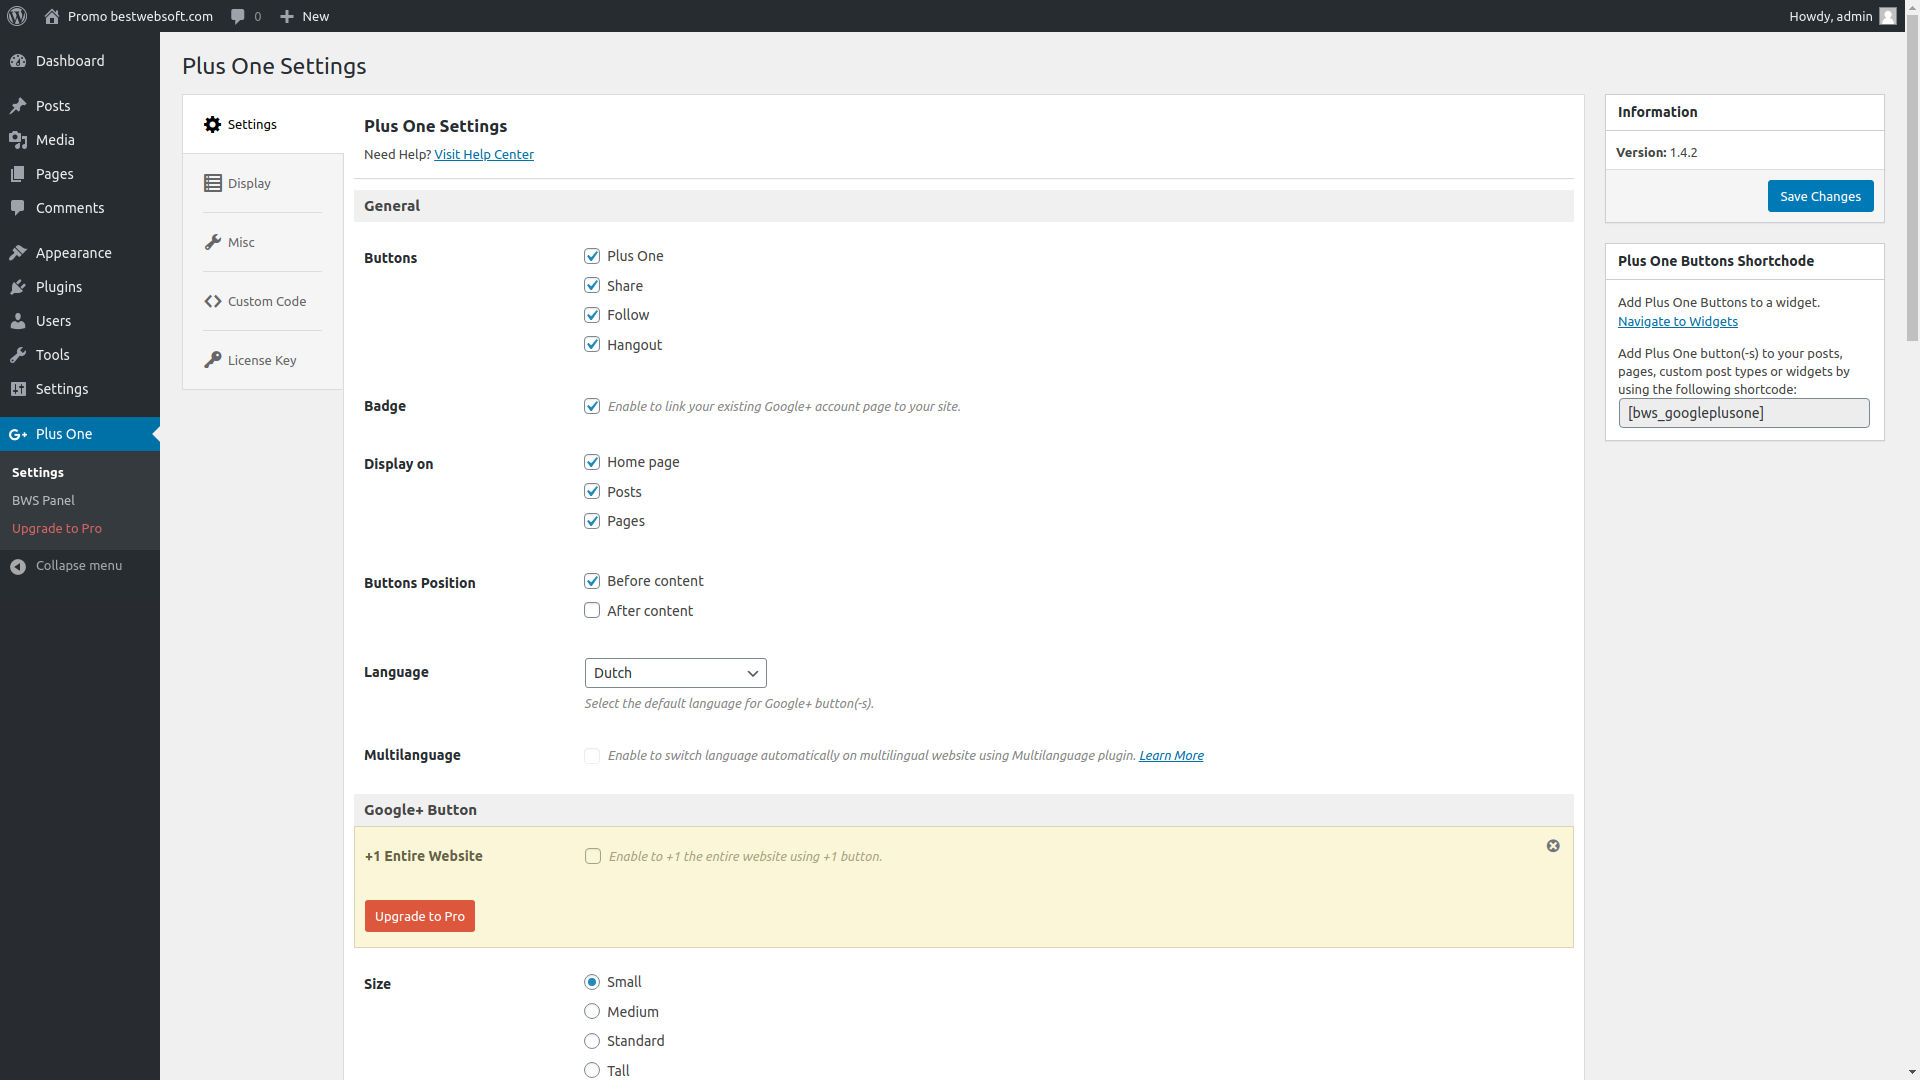This screenshot has height=1080, width=1920.
Task: Click the sidebar Settings sliders icon
Action: coord(18,389)
